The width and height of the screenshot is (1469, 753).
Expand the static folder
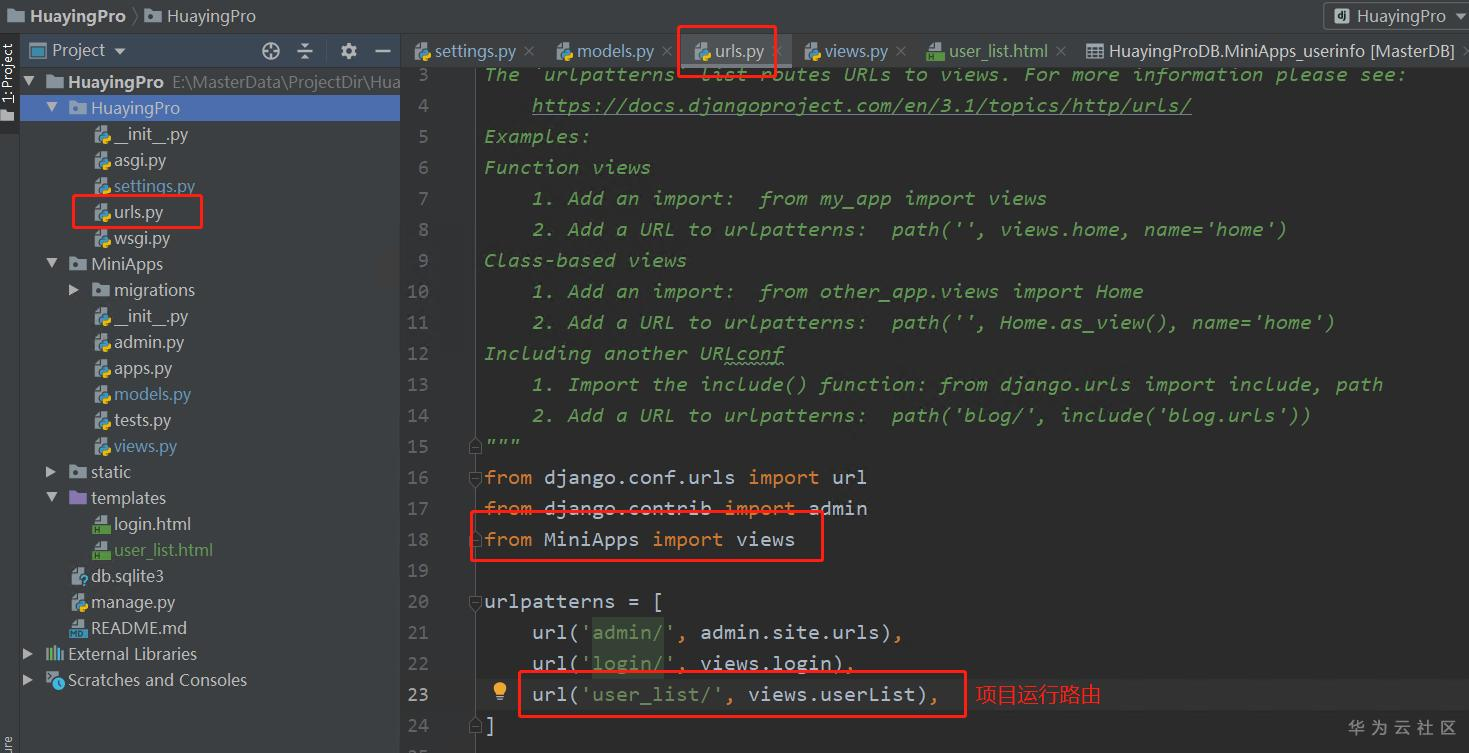click(52, 472)
